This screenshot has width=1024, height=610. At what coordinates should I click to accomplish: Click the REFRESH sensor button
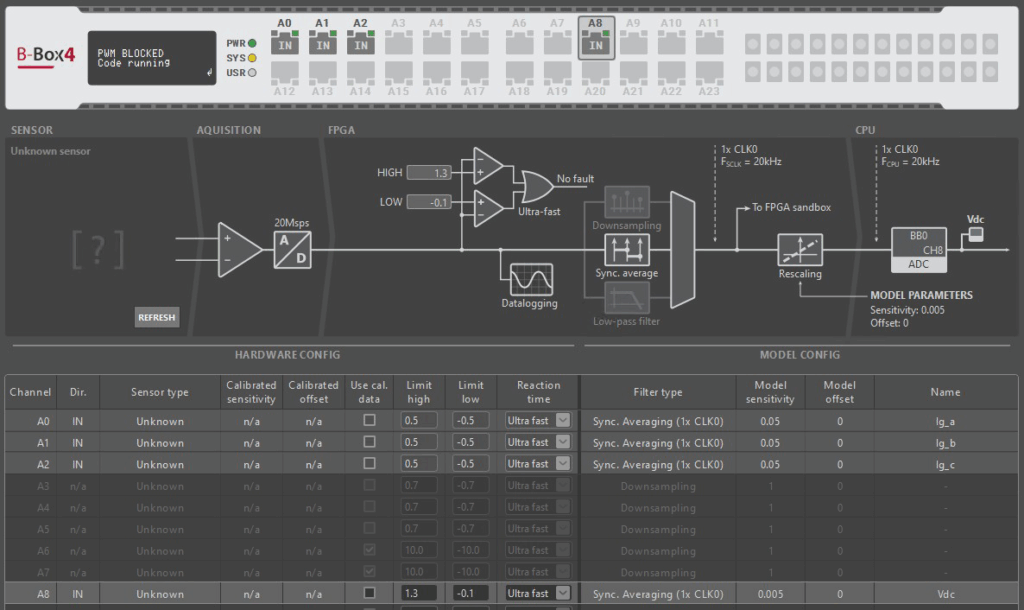click(156, 318)
